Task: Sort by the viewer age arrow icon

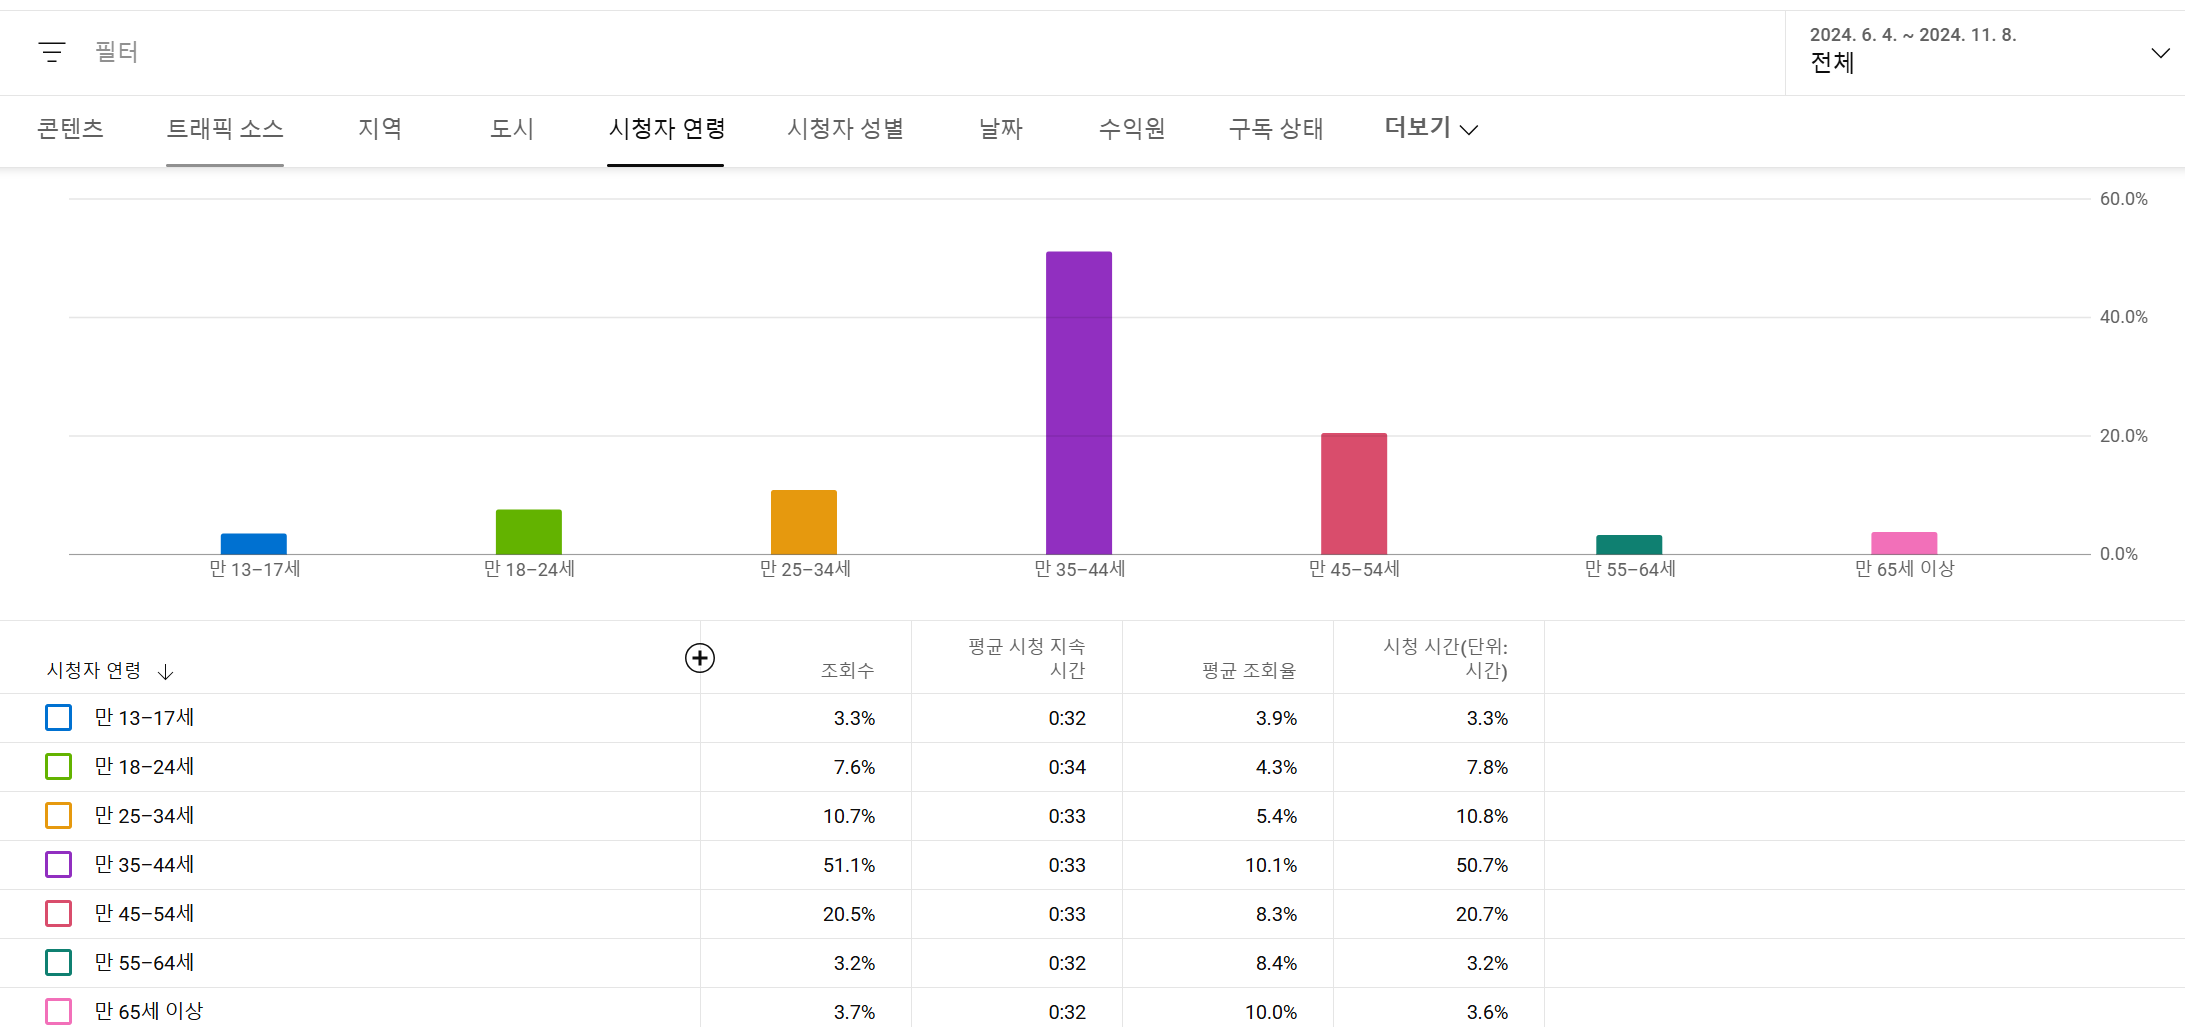Action: [x=166, y=671]
